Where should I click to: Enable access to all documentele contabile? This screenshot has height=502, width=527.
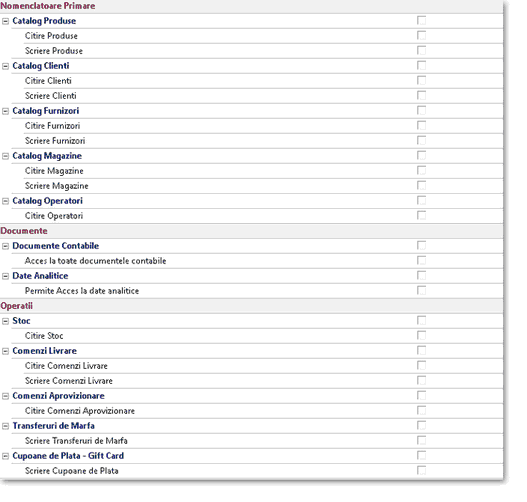point(421,260)
